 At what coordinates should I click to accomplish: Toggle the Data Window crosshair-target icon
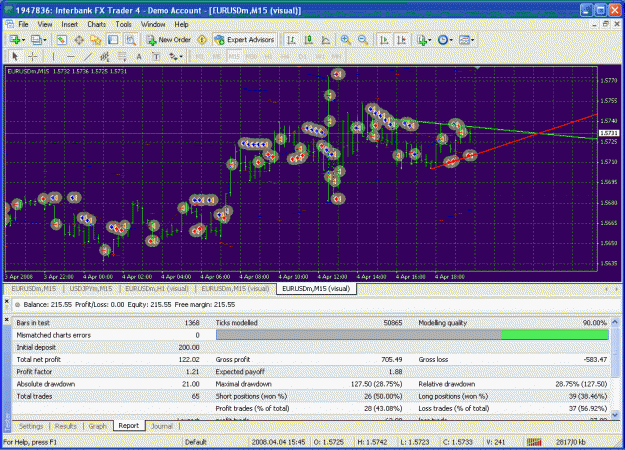tap(79, 40)
